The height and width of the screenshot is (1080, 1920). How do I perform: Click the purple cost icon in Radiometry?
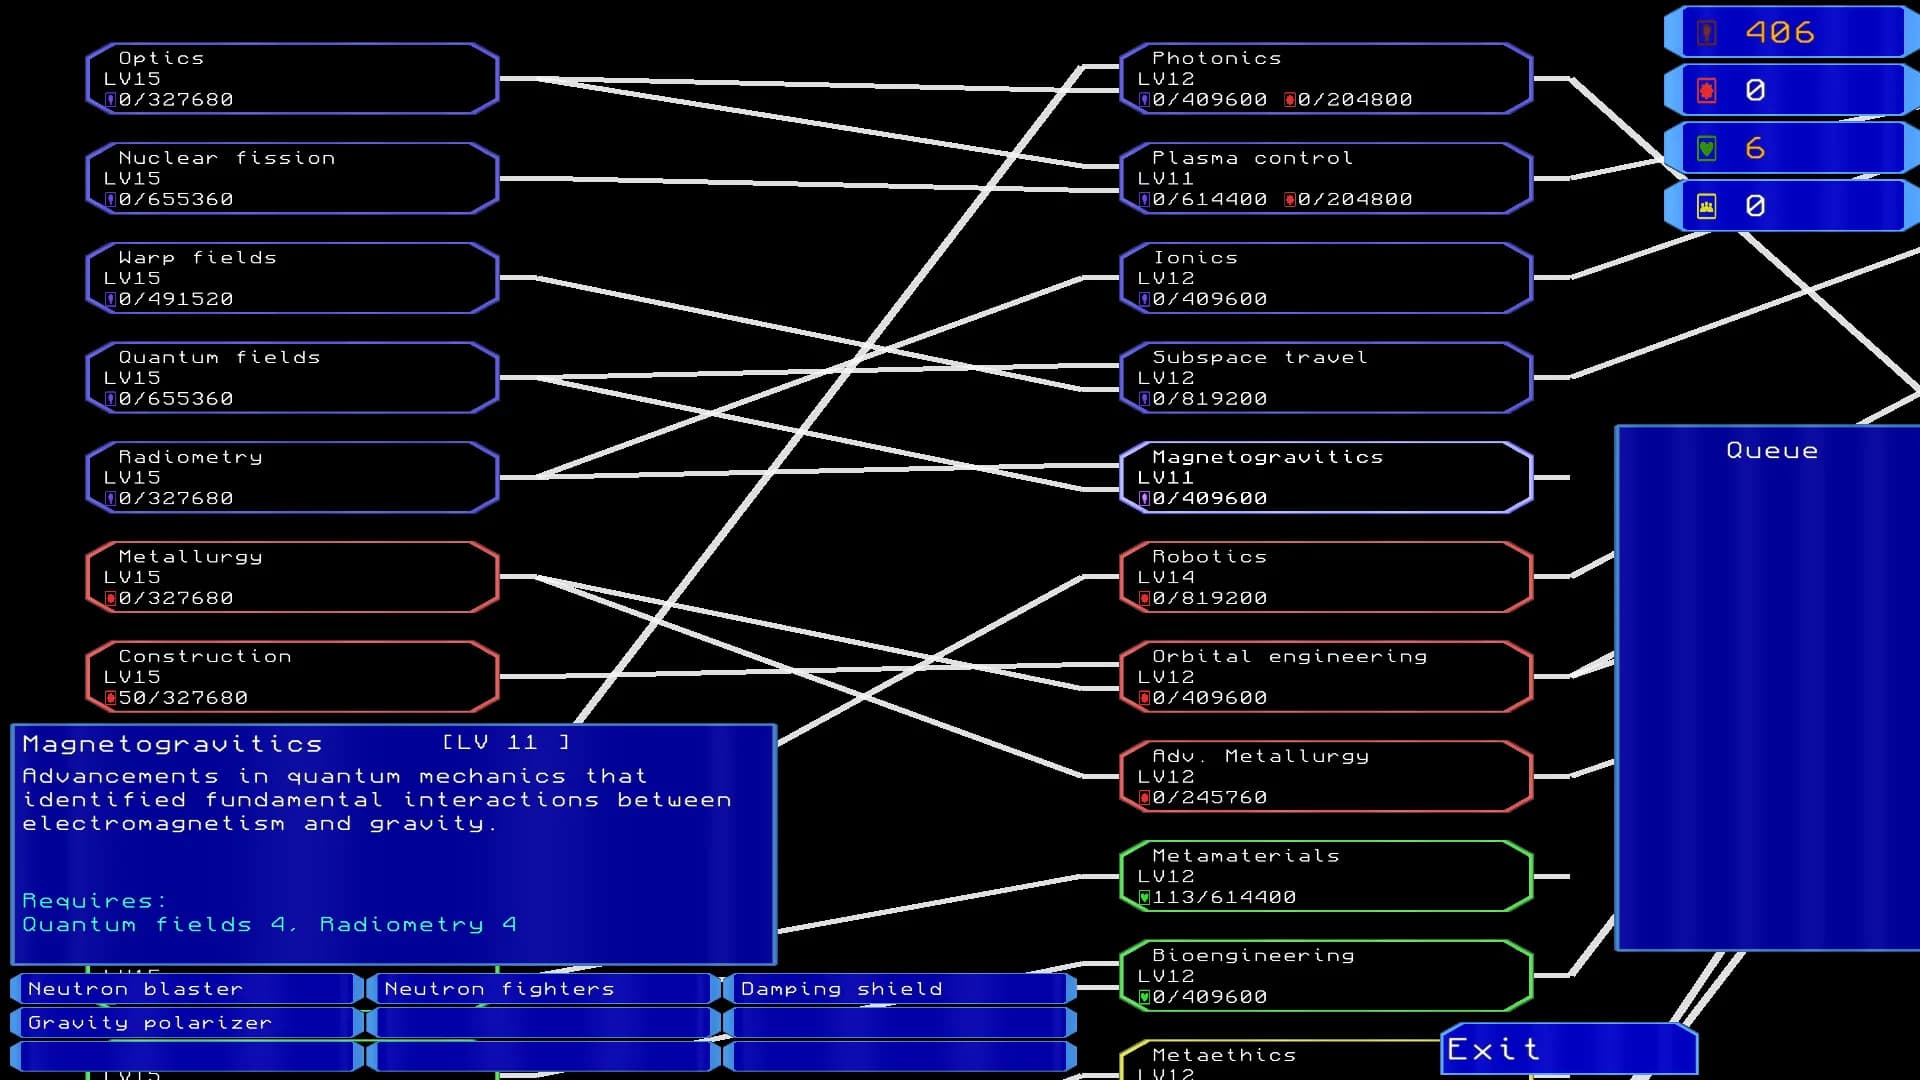[110, 498]
